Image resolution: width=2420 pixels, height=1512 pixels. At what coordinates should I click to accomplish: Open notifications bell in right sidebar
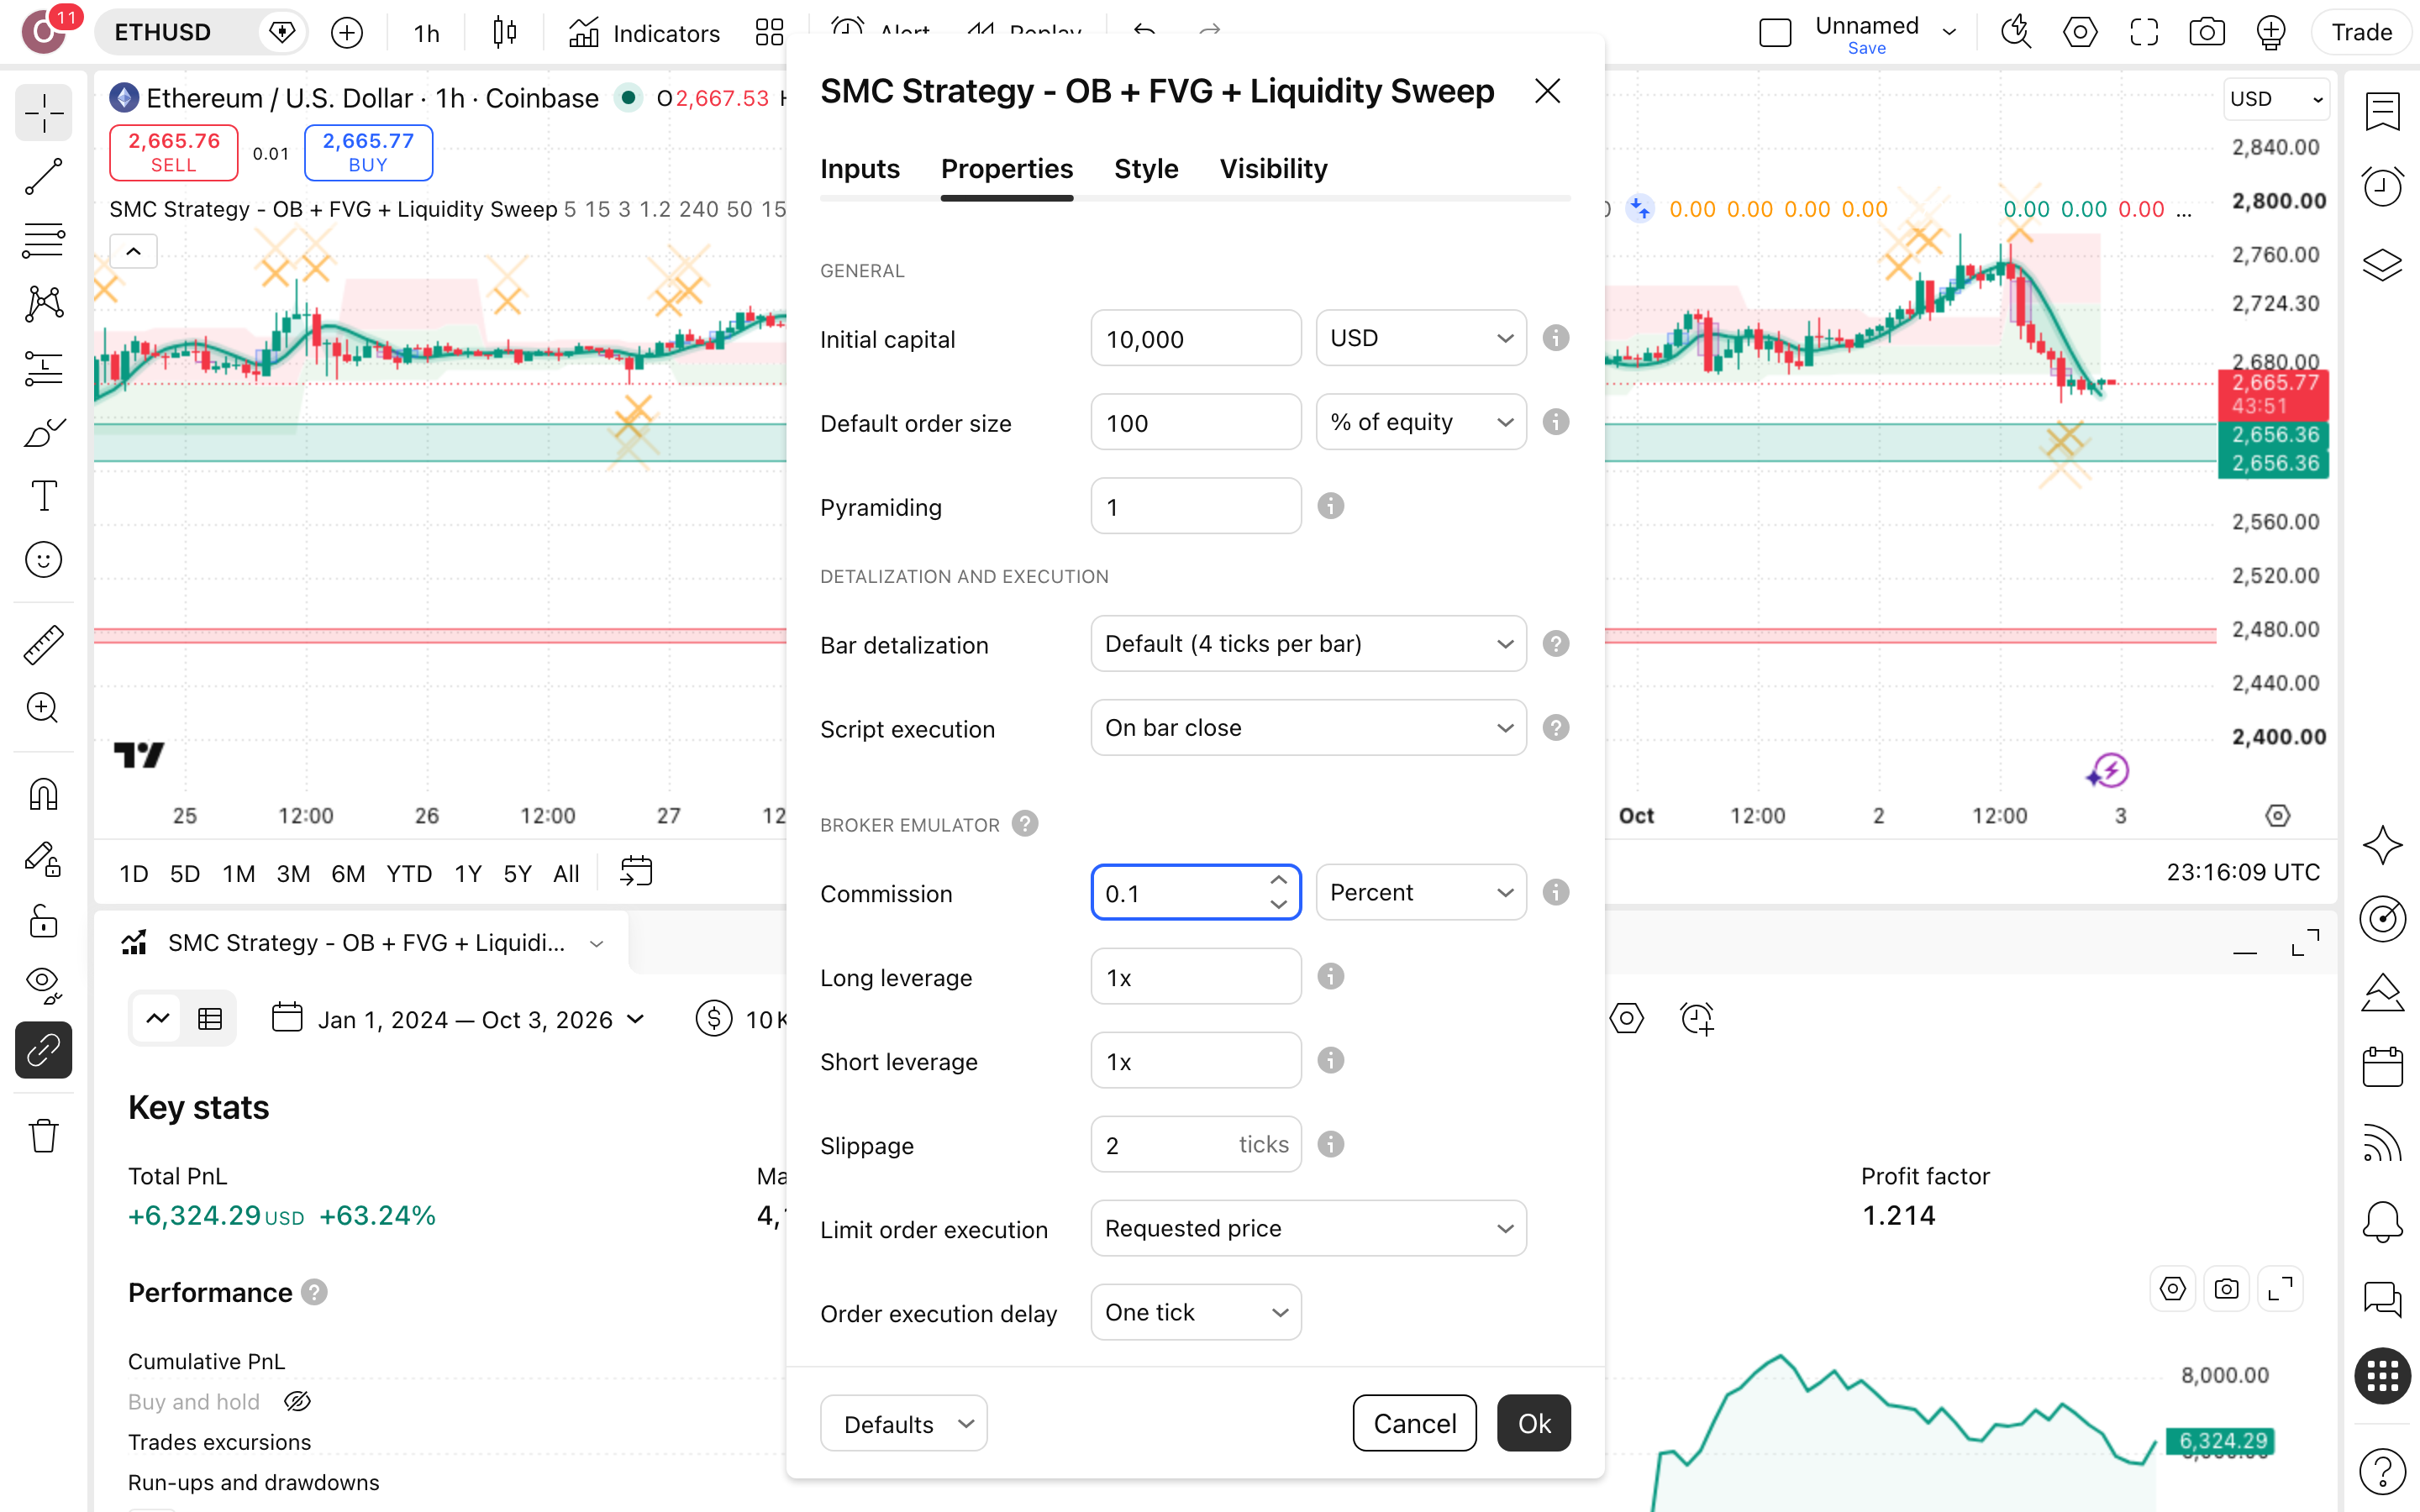(2382, 1221)
